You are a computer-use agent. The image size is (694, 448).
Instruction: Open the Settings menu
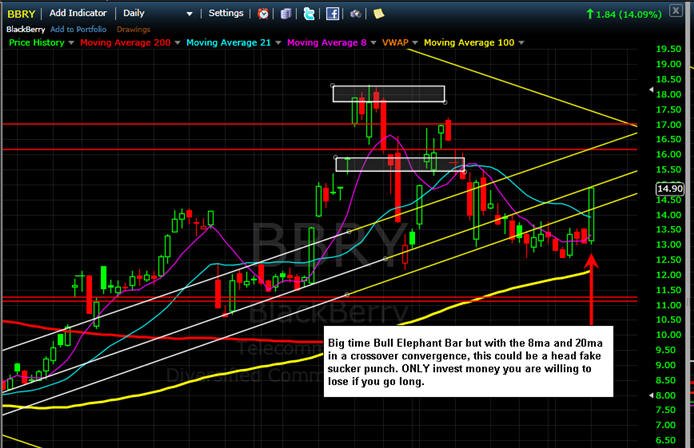[226, 13]
